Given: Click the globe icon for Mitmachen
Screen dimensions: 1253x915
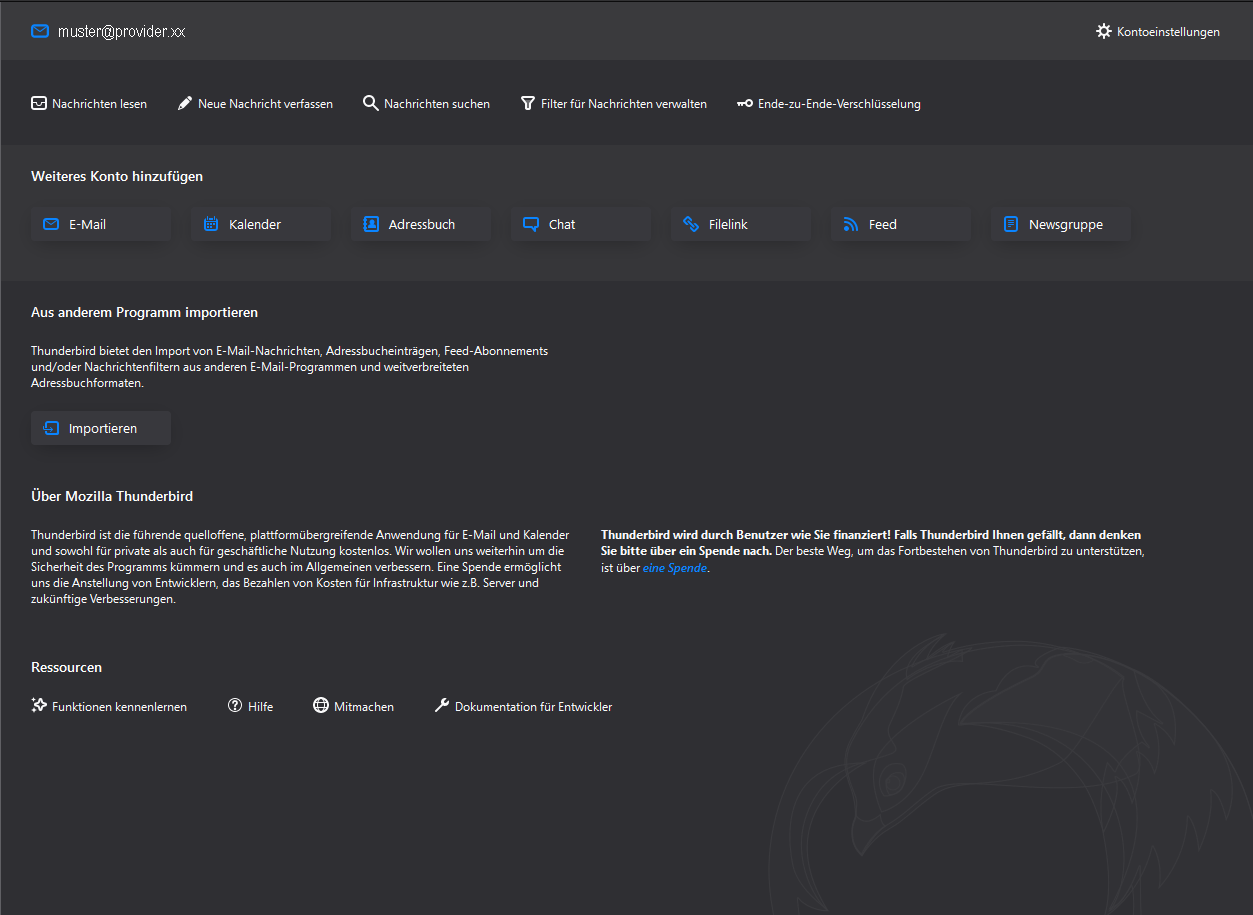Looking at the screenshot, I should tap(321, 705).
